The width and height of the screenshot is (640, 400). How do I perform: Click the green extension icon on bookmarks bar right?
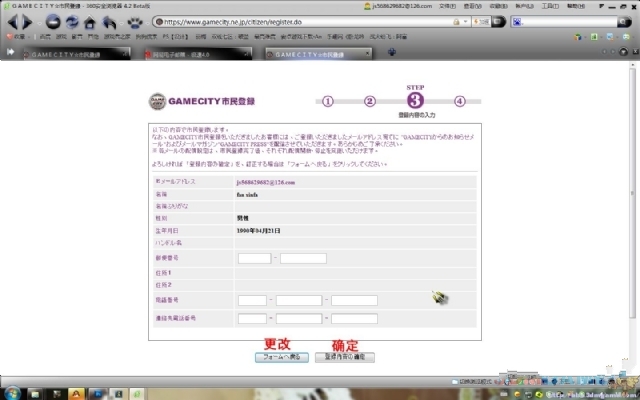594,37
